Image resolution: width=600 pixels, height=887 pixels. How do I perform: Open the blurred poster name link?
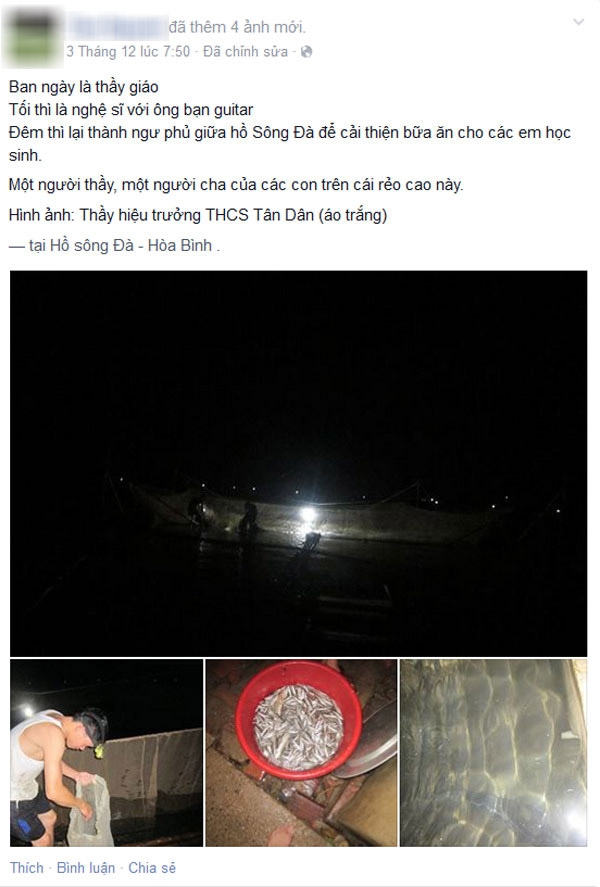point(117,27)
